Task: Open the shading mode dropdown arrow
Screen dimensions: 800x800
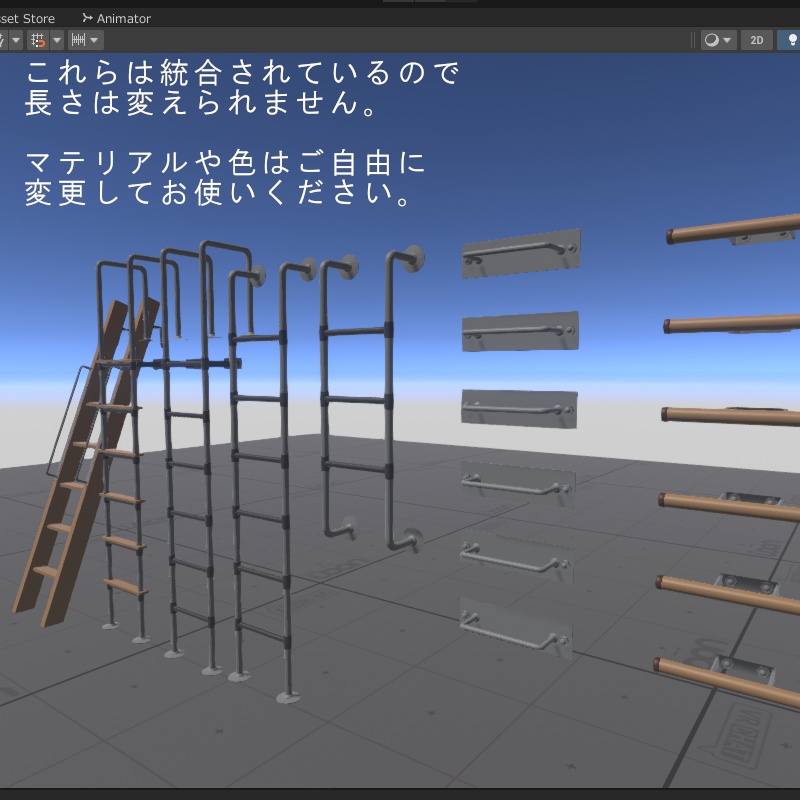Action: click(727, 40)
